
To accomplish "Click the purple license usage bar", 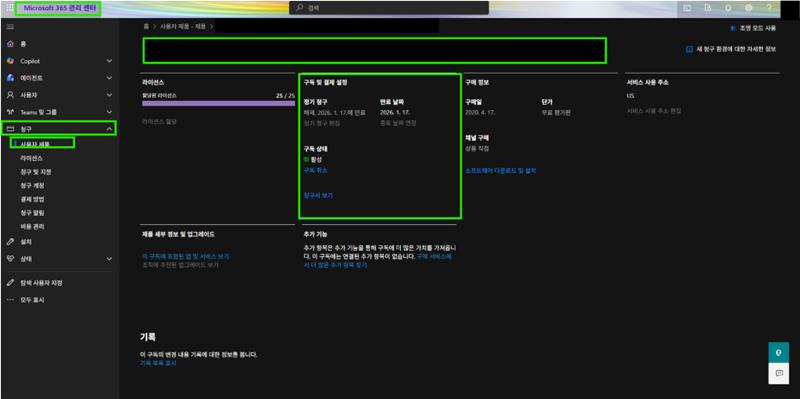I will coord(218,104).
